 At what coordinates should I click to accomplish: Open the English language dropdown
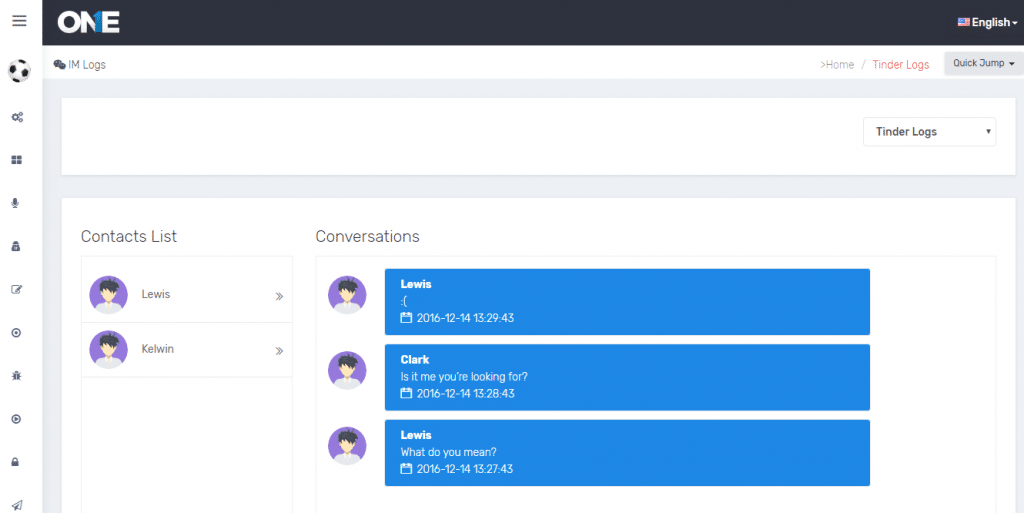[987, 22]
